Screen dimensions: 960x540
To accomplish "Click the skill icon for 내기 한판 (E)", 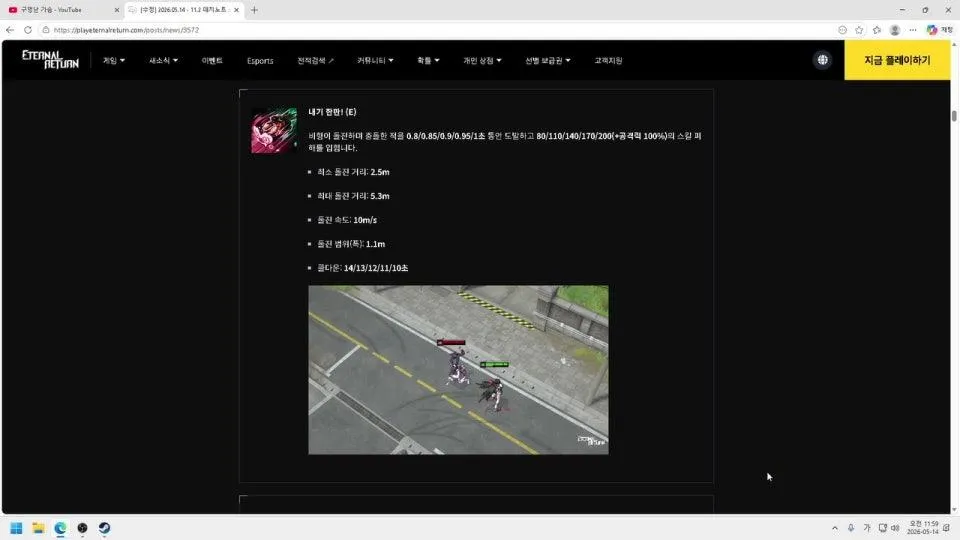I will (274, 130).
